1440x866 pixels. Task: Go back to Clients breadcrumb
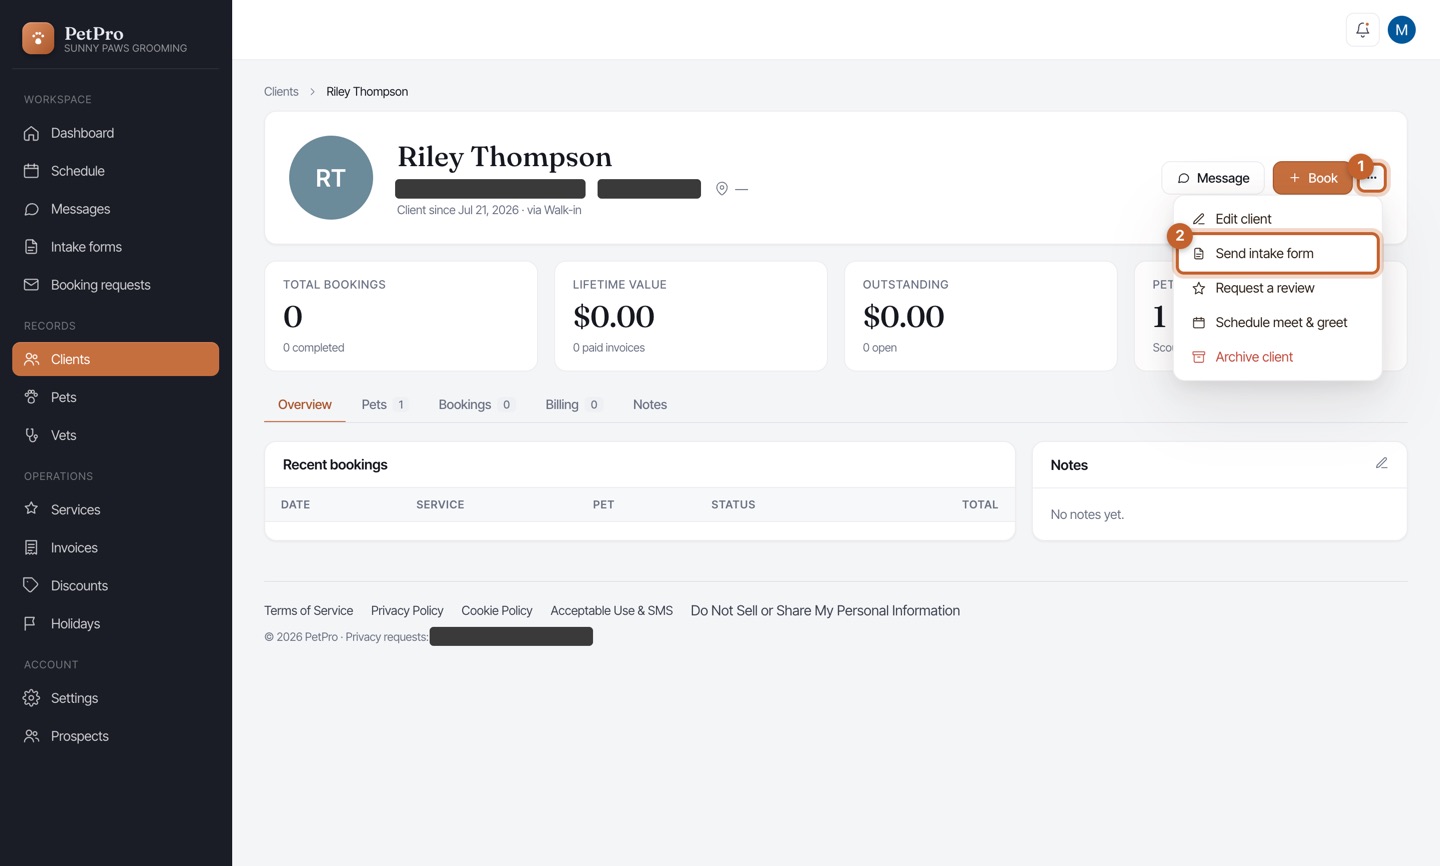click(x=281, y=92)
